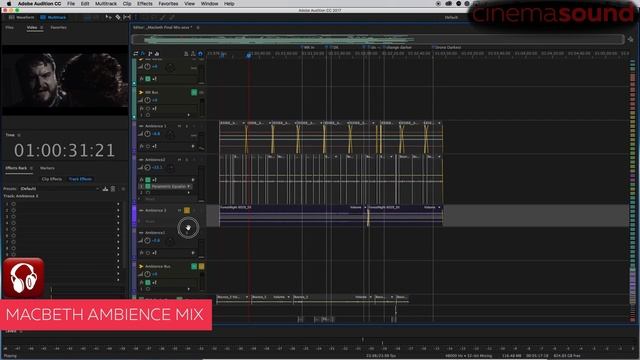Select the Move tool in the toolbar
The height and width of the screenshot is (360, 640).
click(x=108, y=18)
